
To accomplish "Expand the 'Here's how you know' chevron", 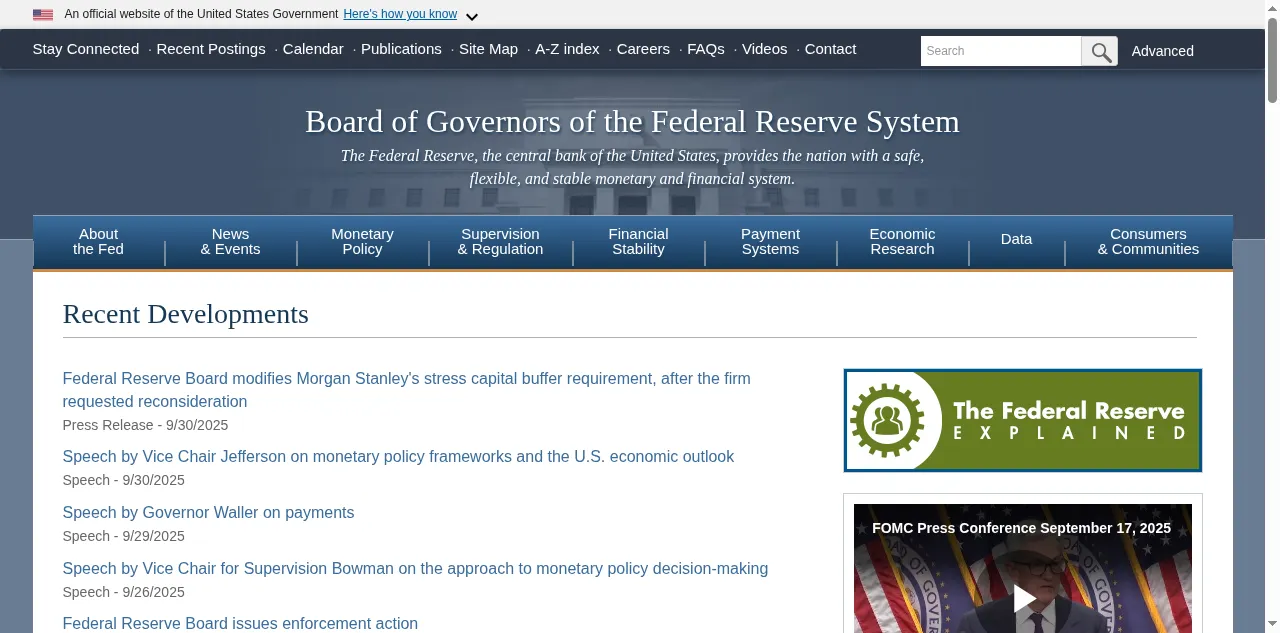I will (x=472, y=17).
